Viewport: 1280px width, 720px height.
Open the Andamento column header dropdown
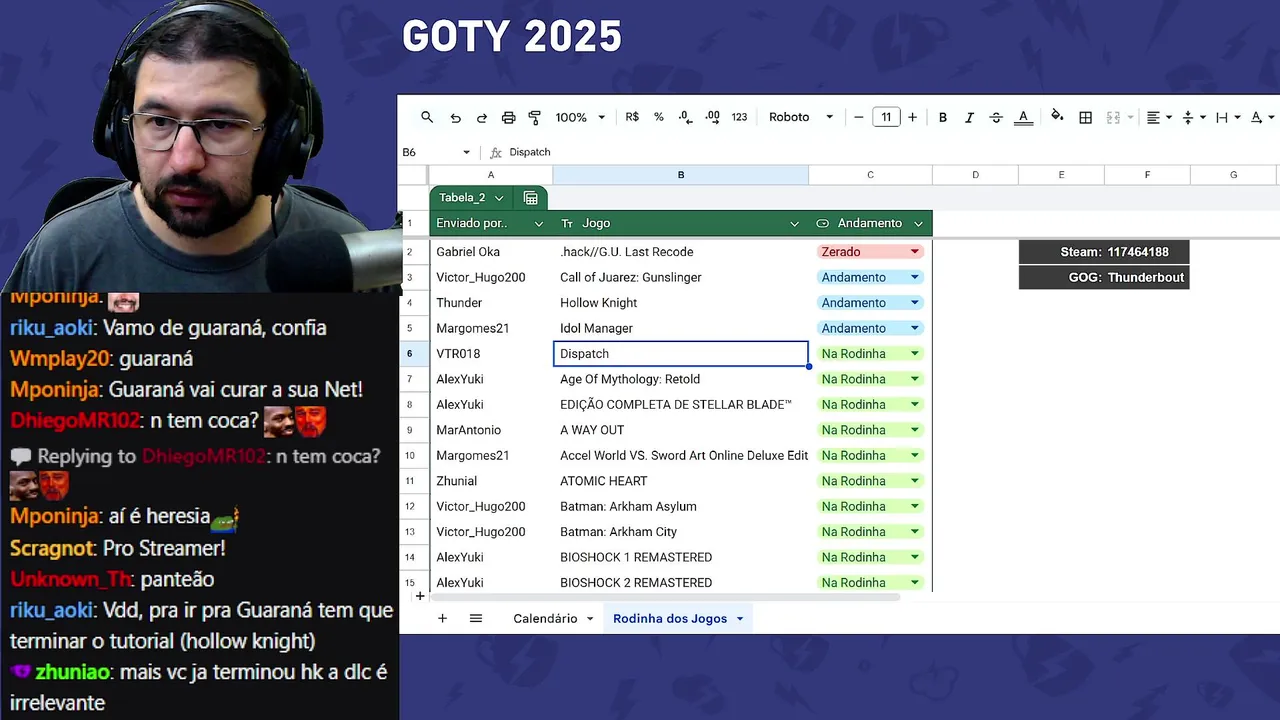point(918,223)
